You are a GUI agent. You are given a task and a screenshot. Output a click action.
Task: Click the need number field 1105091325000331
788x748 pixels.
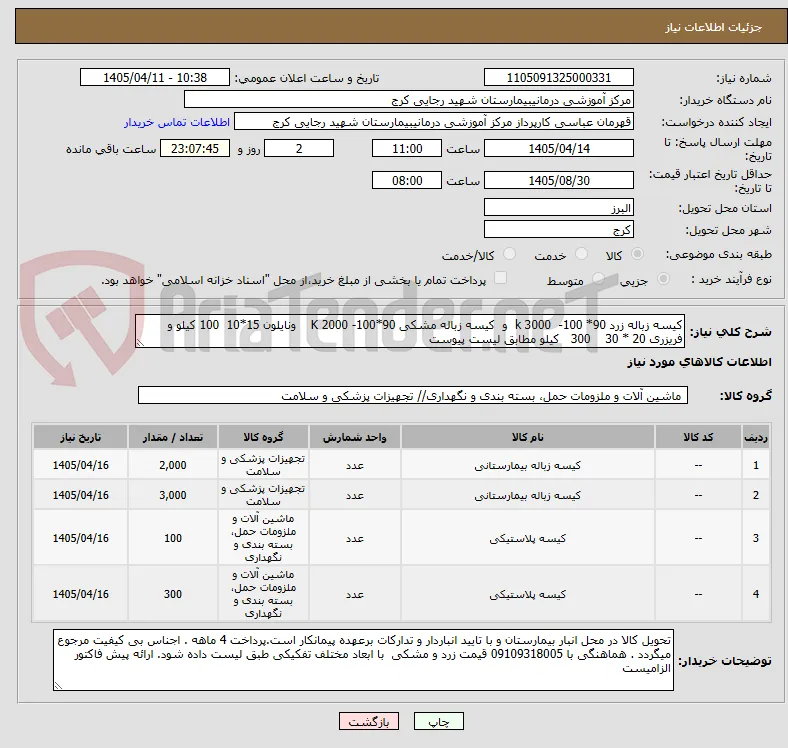click(558, 77)
